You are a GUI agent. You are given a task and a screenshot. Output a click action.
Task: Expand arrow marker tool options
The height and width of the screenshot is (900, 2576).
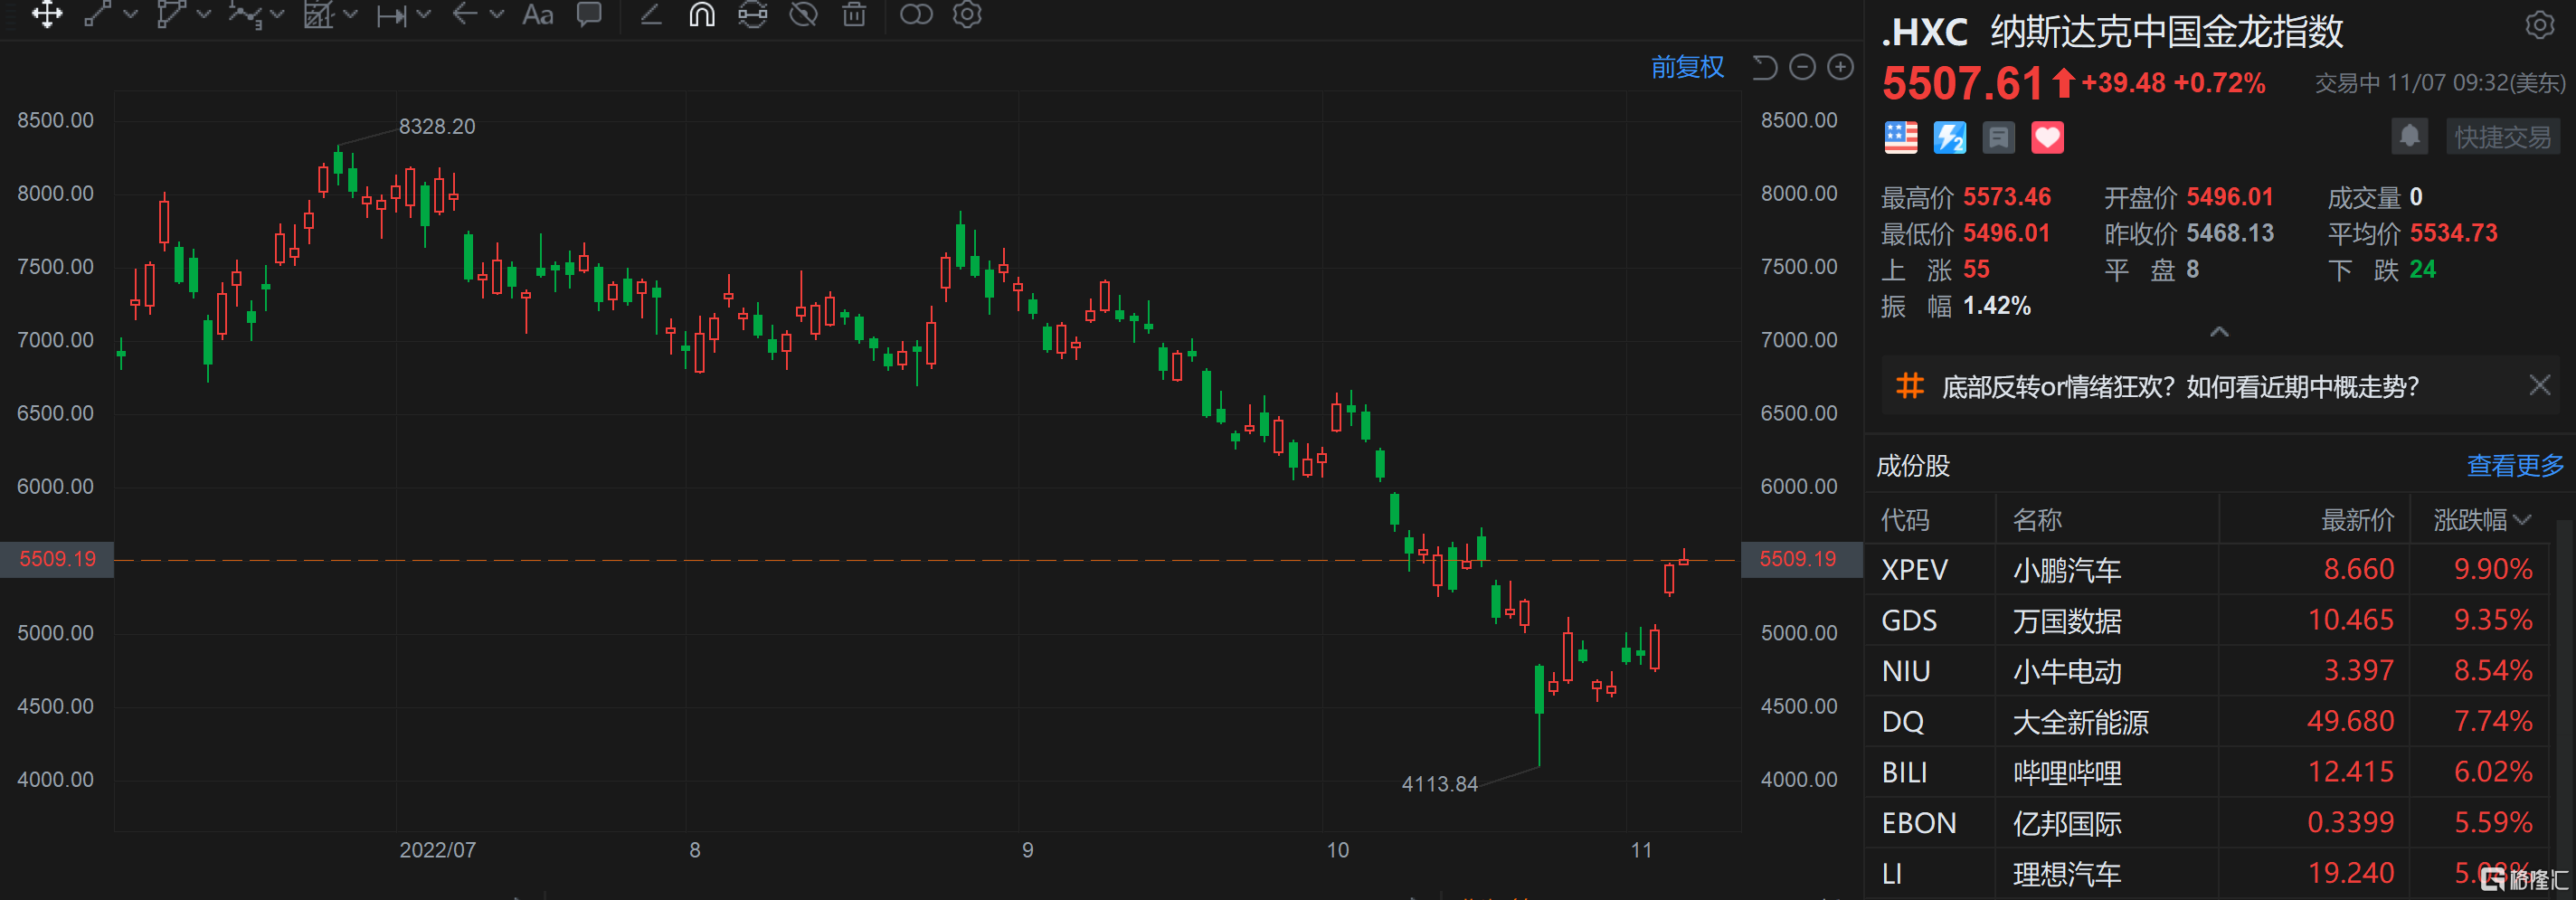(496, 15)
